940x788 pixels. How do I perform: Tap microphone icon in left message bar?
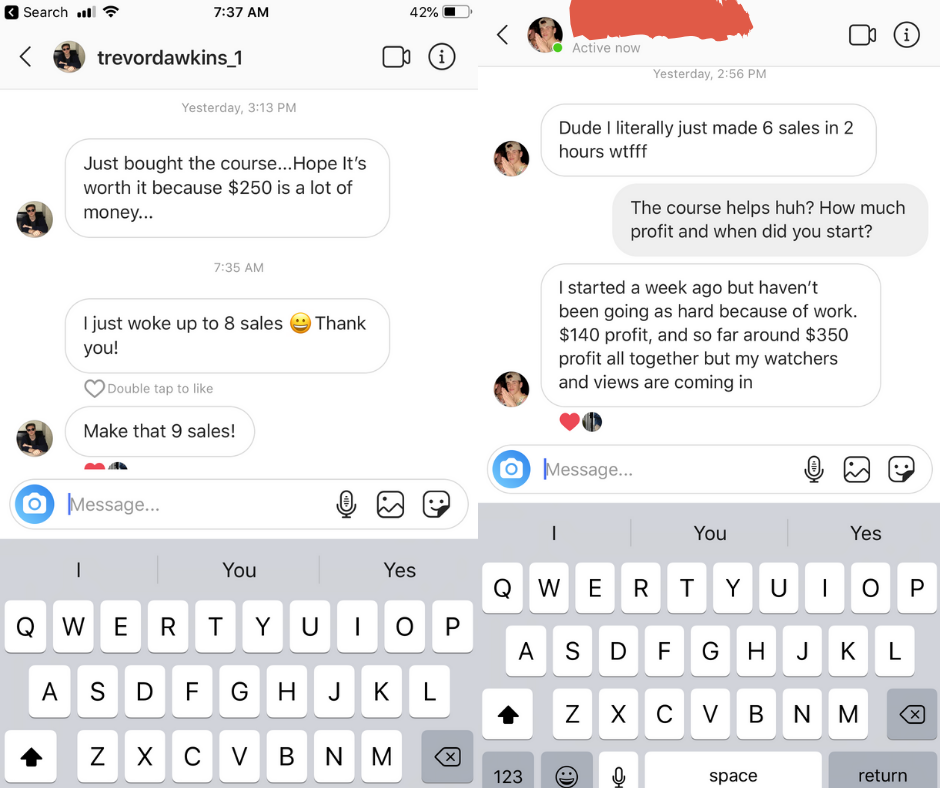tap(346, 504)
